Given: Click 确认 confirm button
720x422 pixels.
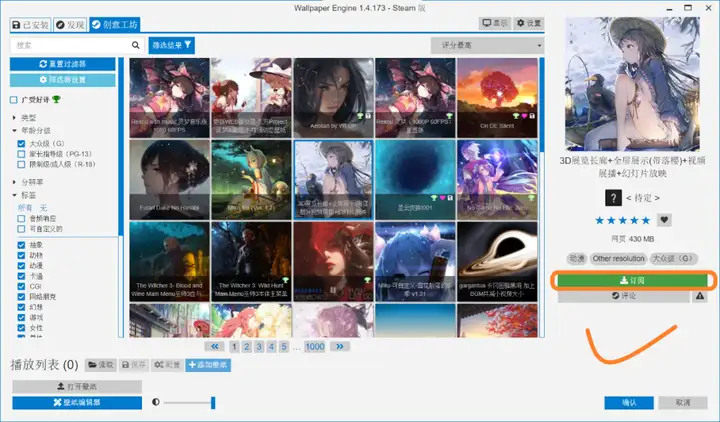Looking at the screenshot, I should (629, 403).
